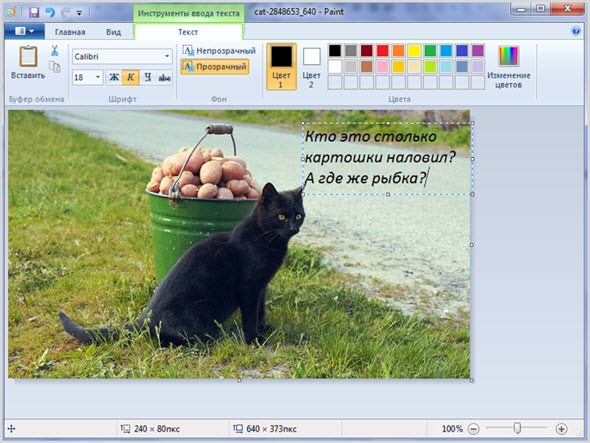
Task: Click the scissors Cut icon
Action: coord(55,50)
